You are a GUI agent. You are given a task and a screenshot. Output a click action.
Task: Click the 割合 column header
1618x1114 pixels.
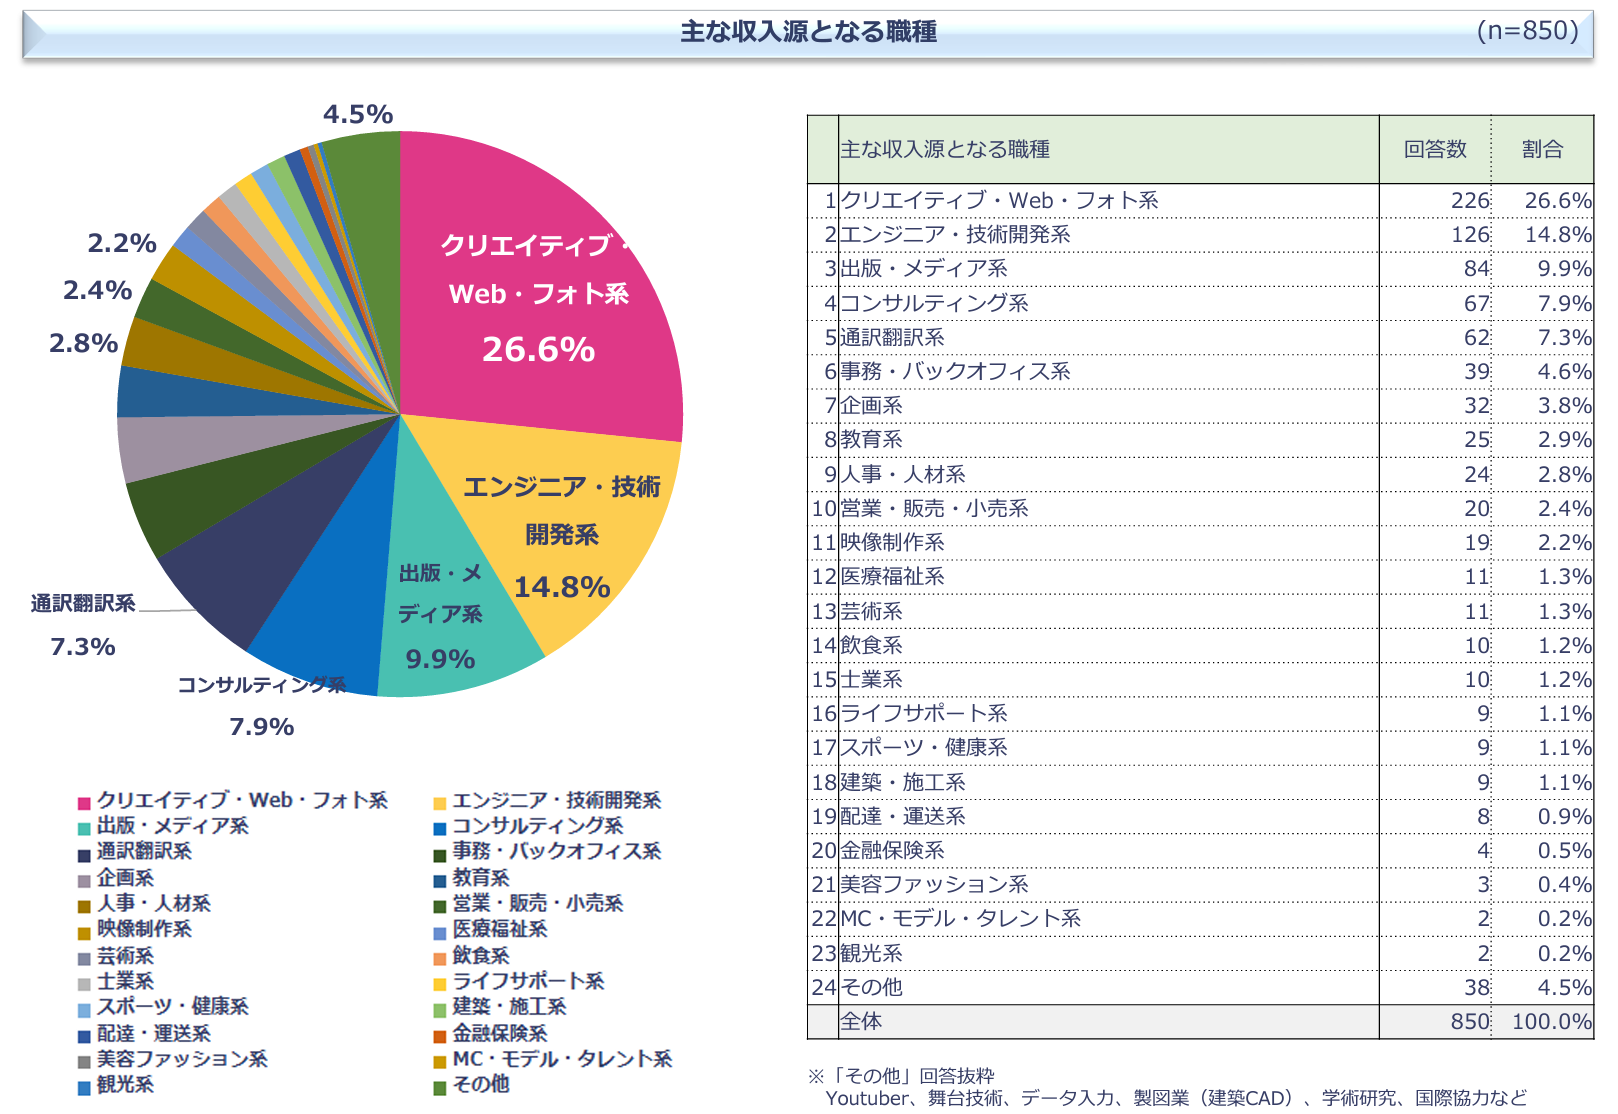click(x=1543, y=150)
